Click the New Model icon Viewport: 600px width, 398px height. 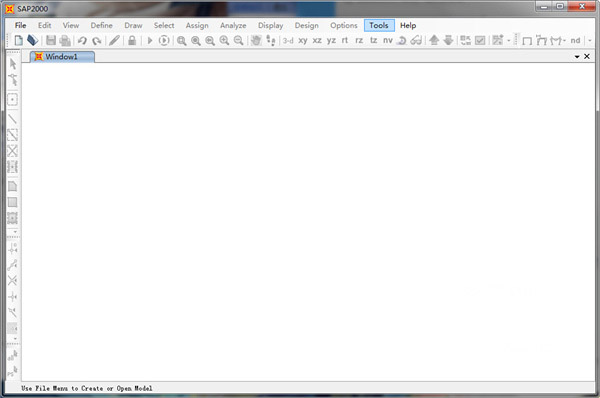pyautogui.click(x=18, y=40)
